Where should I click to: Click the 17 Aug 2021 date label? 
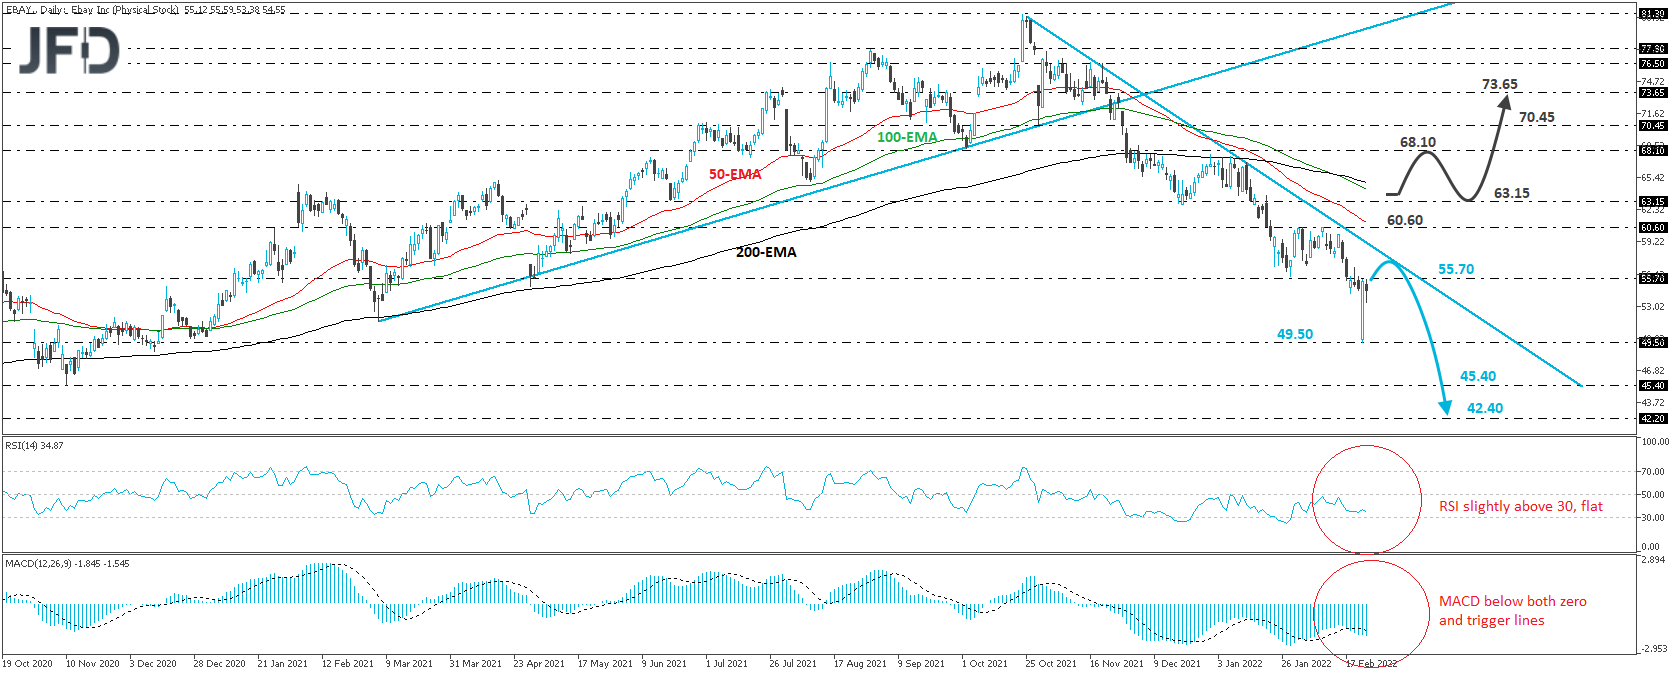click(x=860, y=663)
